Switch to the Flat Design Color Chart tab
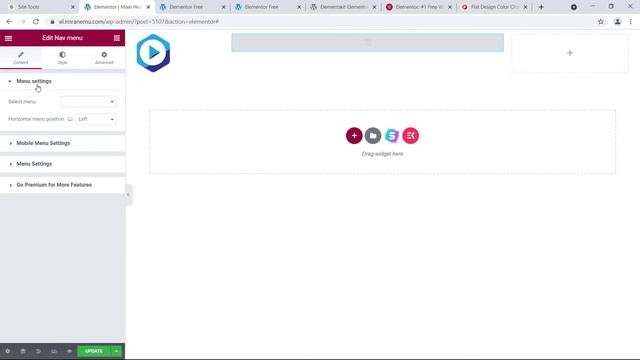640x360 pixels. pos(494,7)
